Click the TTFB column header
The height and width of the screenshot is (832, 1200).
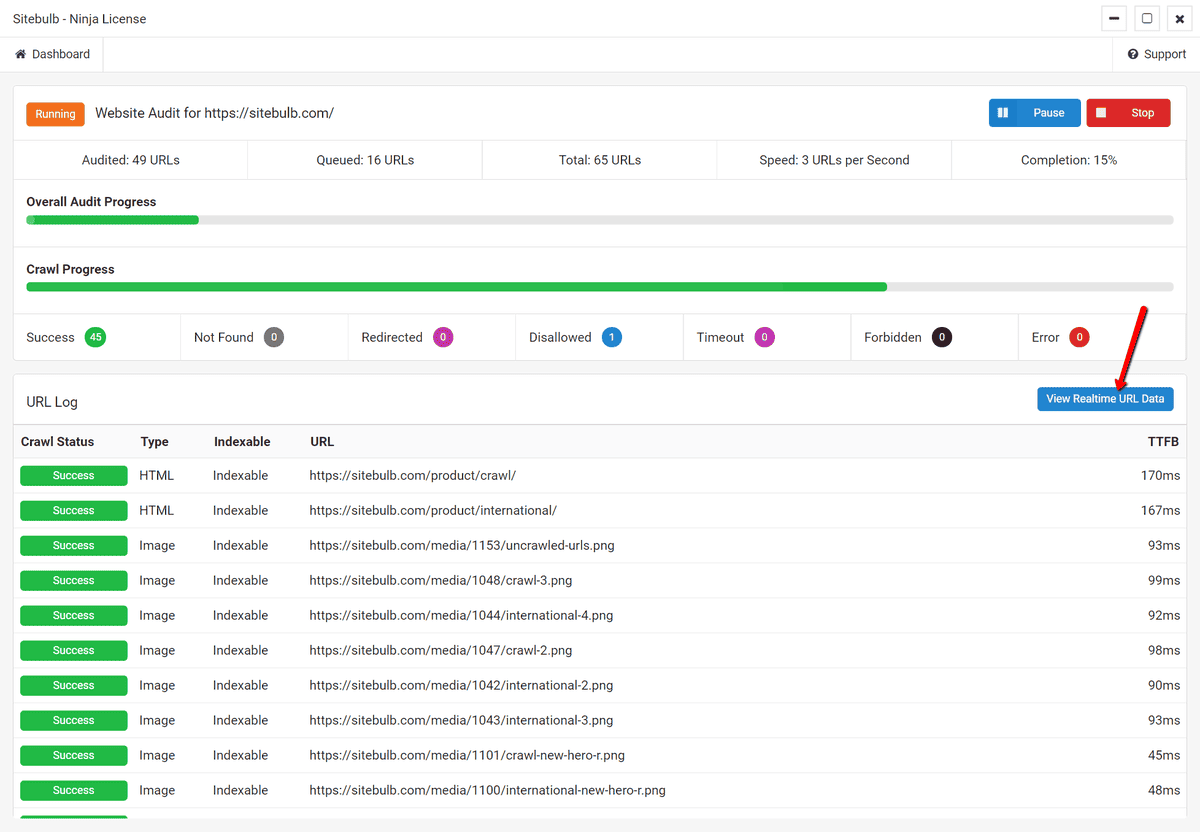(1163, 441)
